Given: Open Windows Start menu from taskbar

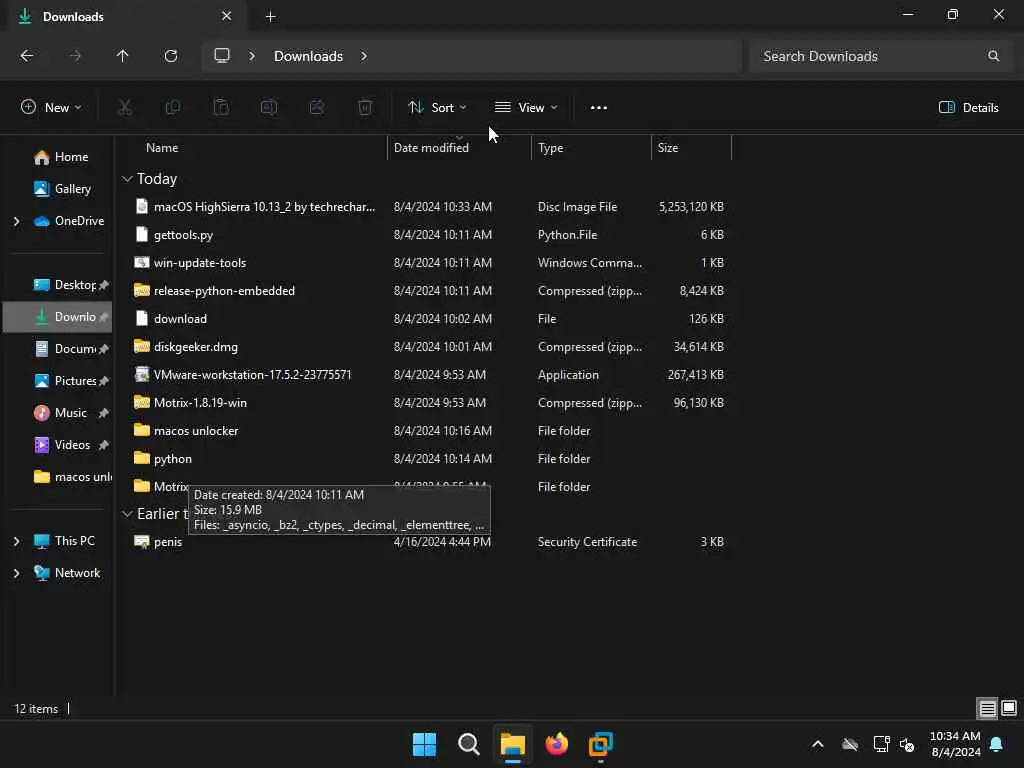Looking at the screenshot, I should (424, 744).
